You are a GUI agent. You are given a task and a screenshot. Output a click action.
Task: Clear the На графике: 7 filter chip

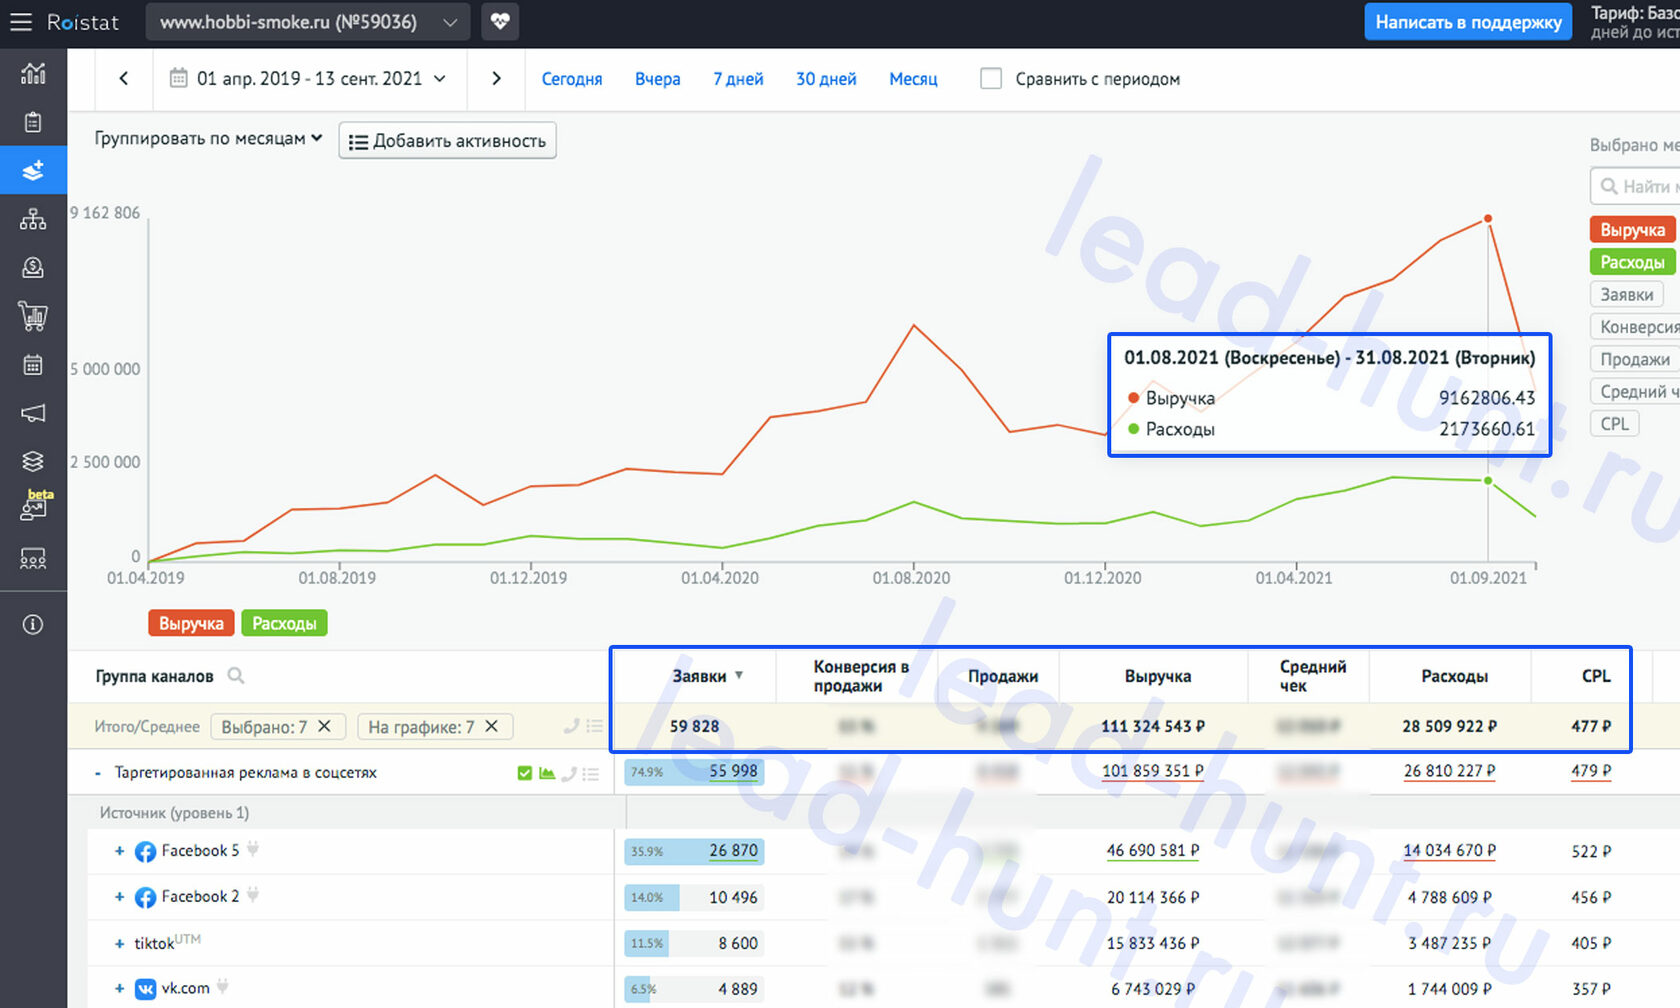[x=491, y=726]
